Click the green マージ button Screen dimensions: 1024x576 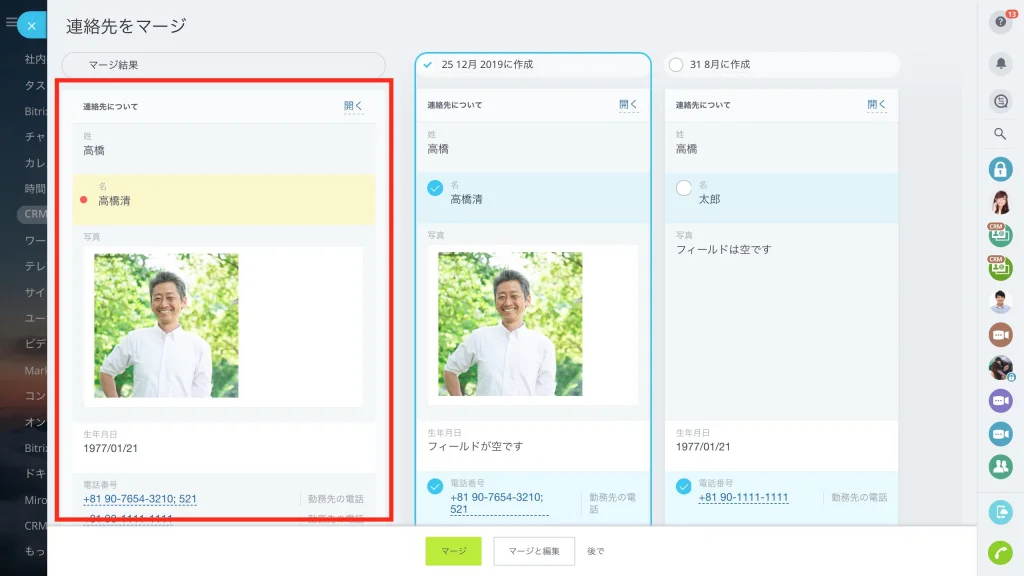click(x=453, y=551)
